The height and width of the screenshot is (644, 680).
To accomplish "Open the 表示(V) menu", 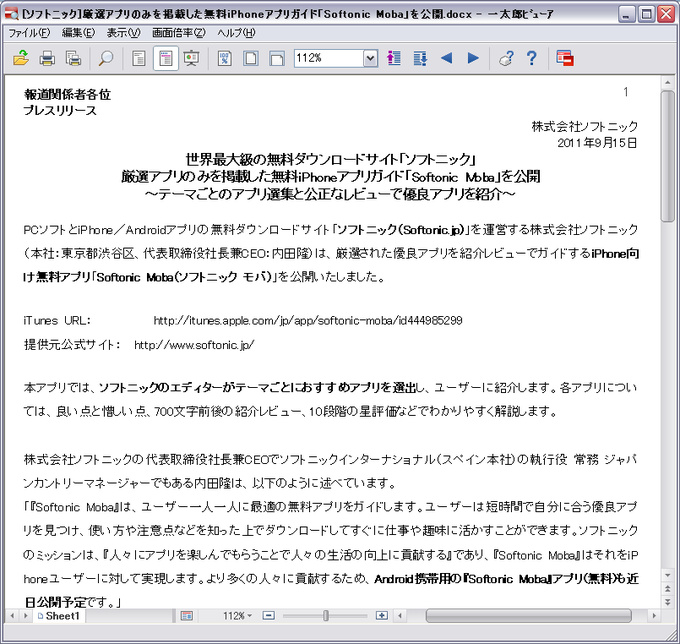I will pyautogui.click(x=123, y=33).
